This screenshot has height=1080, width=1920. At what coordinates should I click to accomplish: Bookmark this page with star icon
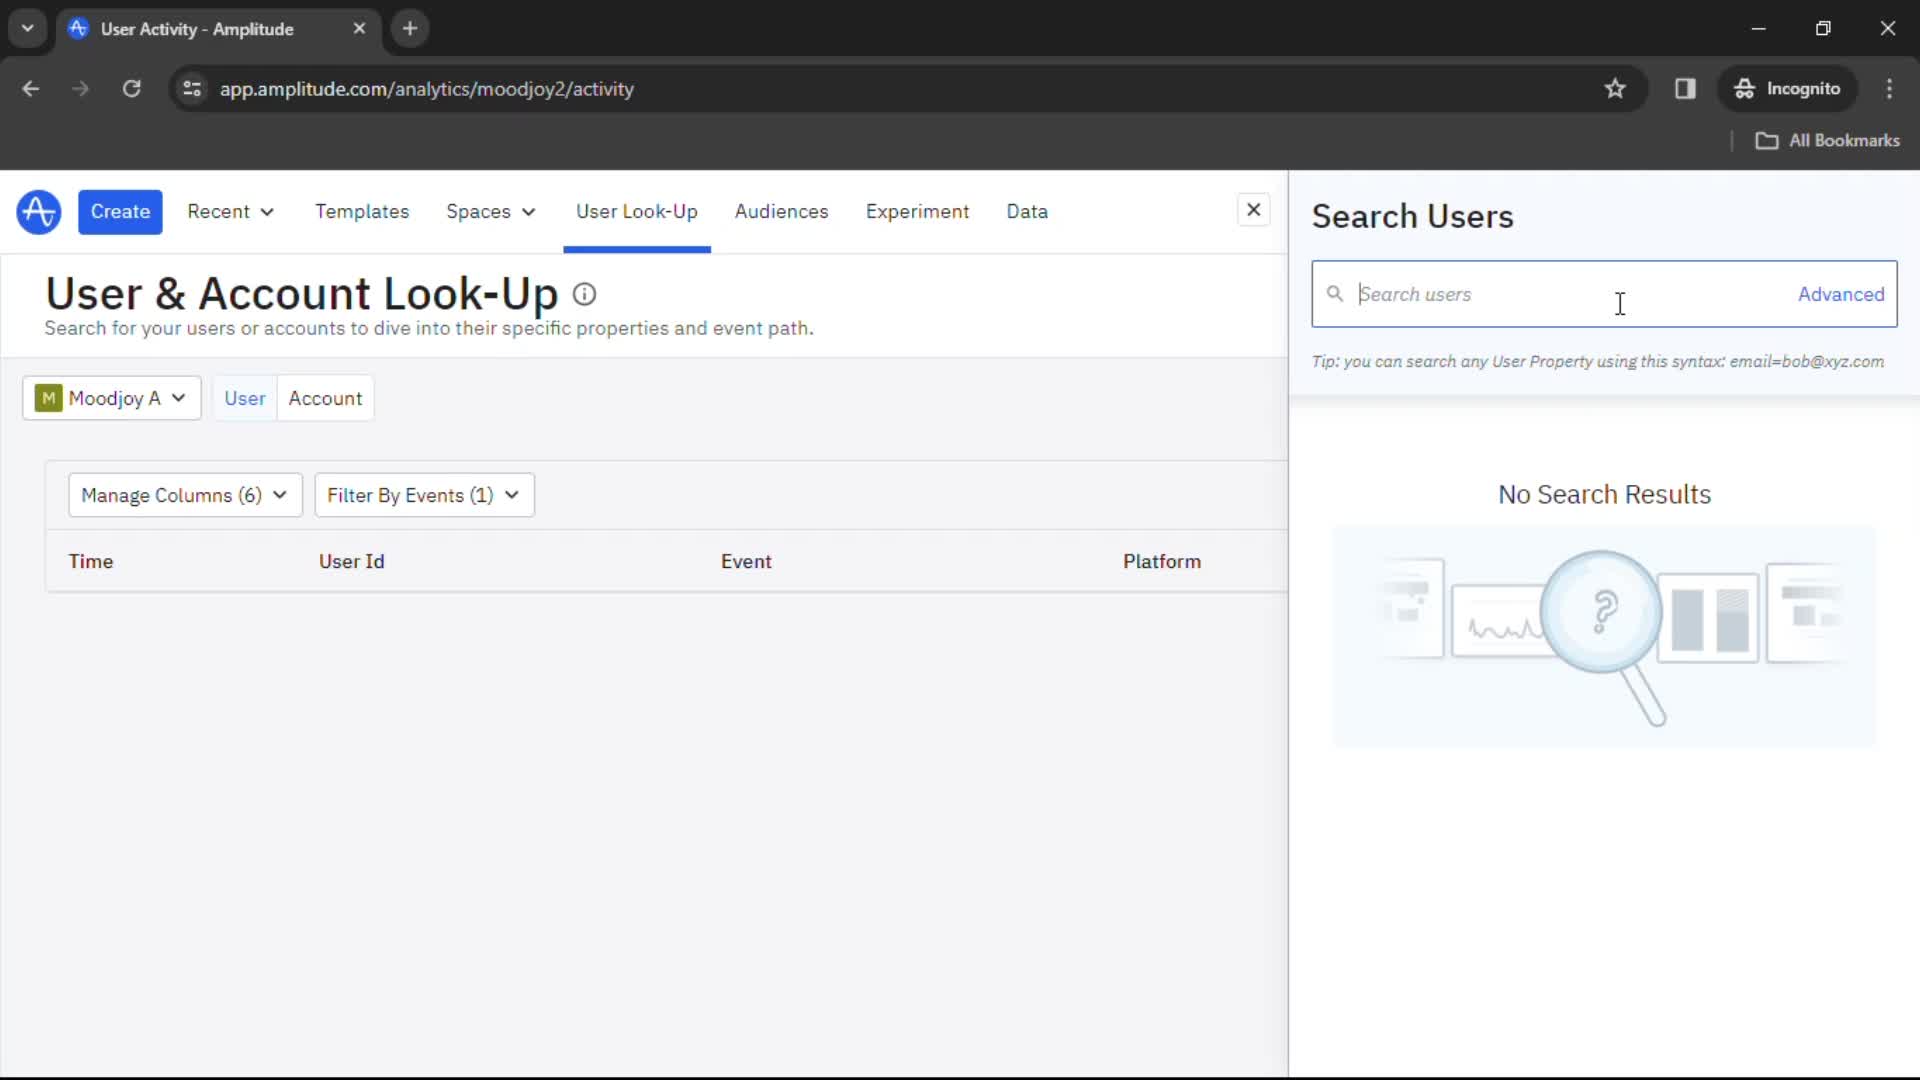[1615, 89]
